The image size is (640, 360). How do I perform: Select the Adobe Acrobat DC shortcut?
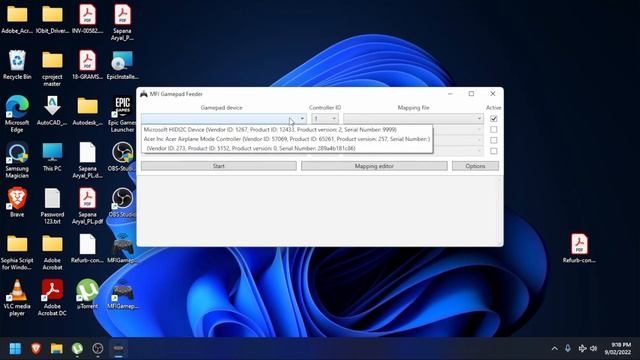(x=52, y=298)
